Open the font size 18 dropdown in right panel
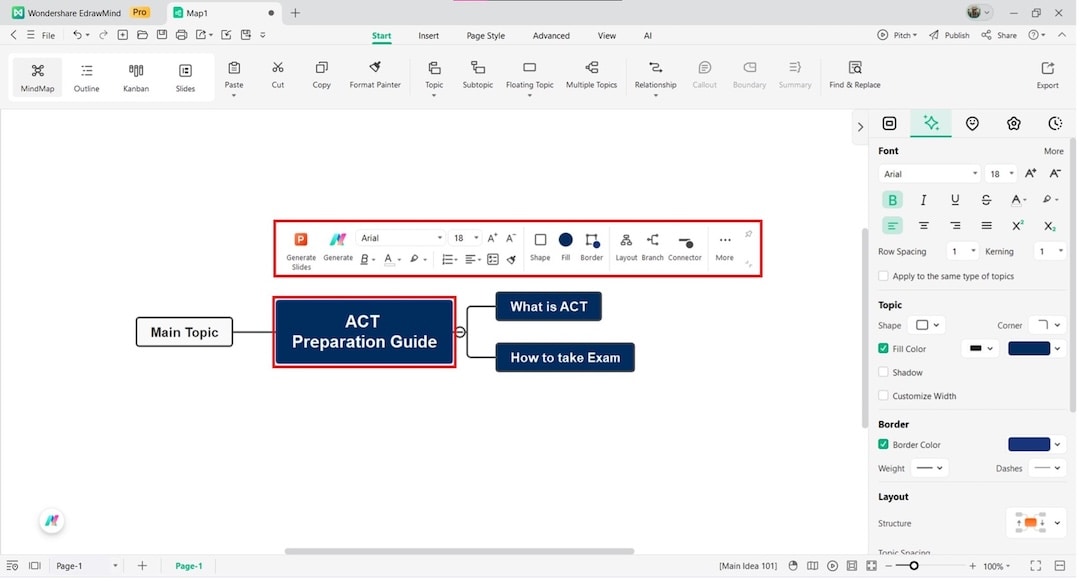This screenshot has height=581, width=1080. 1001,174
